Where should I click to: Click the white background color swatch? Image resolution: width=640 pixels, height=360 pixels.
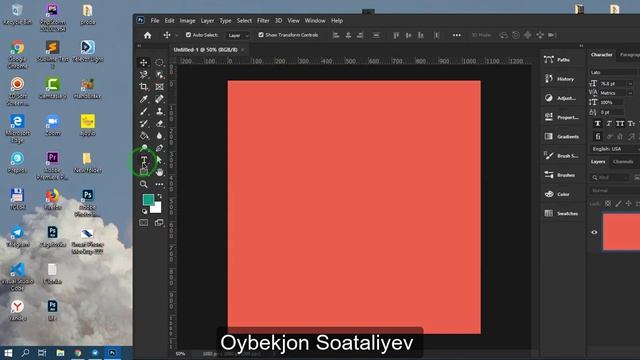[x=157, y=209]
